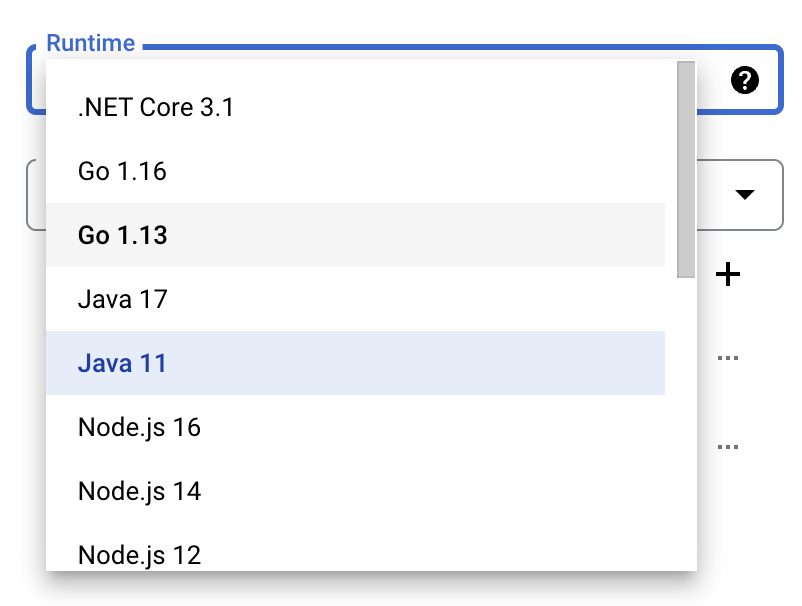Select .NET Core 3.1 runtime
This screenshot has height=606, width=802.
click(156, 108)
